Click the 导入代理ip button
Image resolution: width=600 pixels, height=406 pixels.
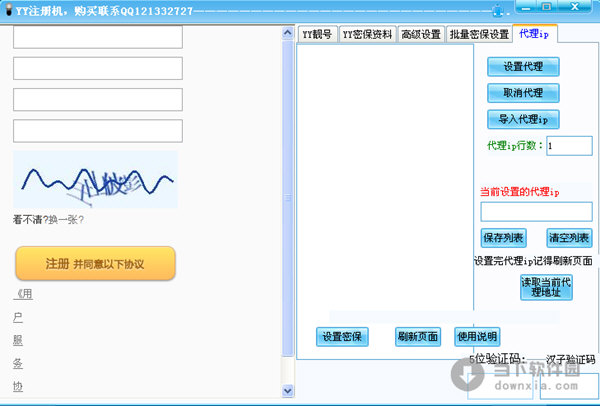tap(523, 119)
